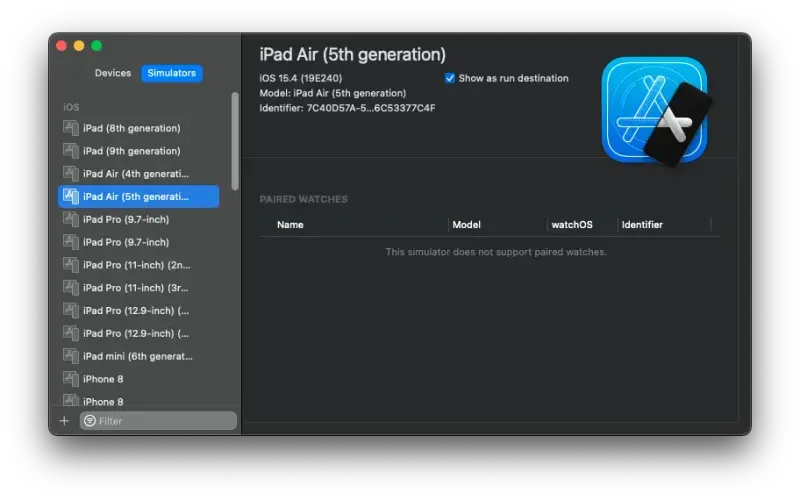The width and height of the screenshot is (800, 500).
Task: Select iPad Pro (11-inch) (3r... simulator
Action: point(138,288)
